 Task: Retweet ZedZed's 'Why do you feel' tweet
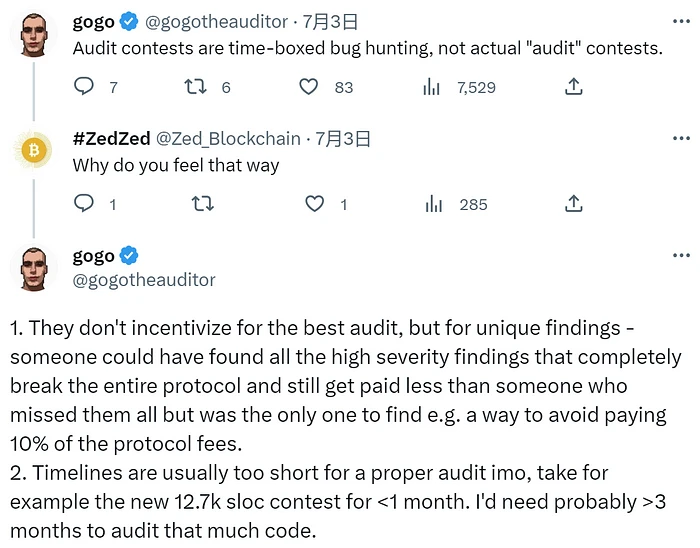(x=202, y=204)
